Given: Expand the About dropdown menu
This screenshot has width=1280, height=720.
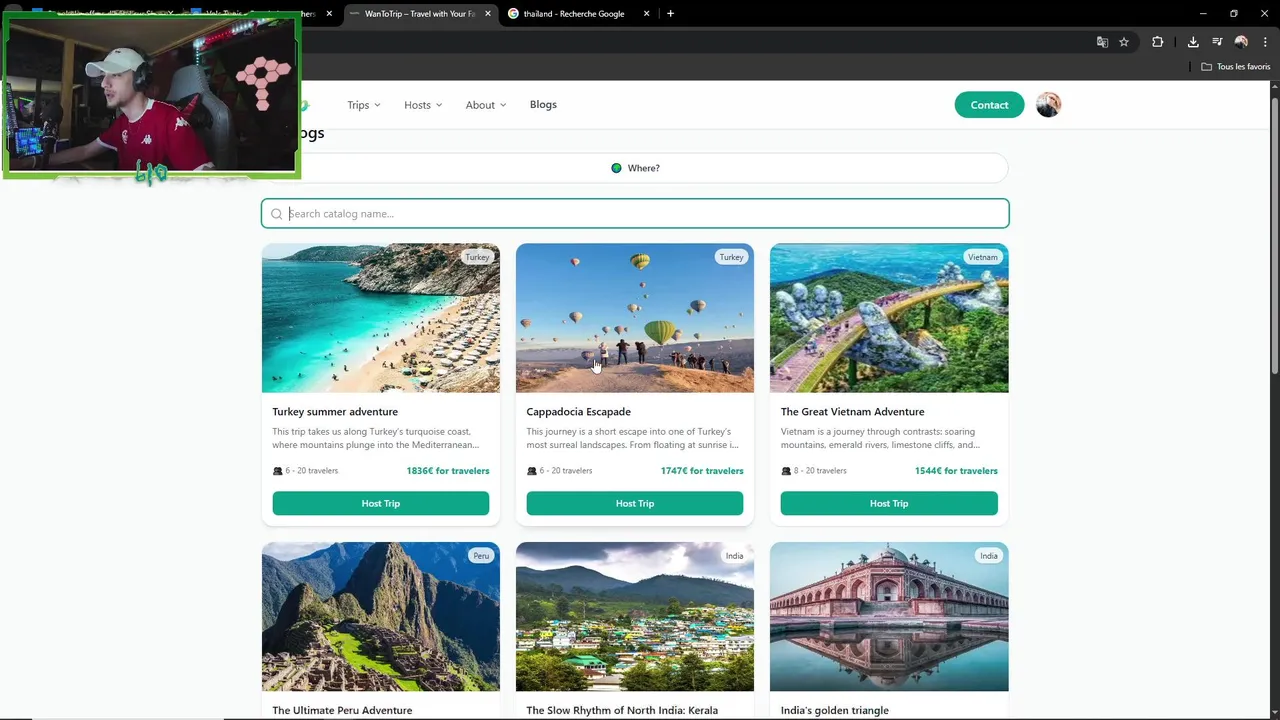Looking at the screenshot, I should pos(486,105).
